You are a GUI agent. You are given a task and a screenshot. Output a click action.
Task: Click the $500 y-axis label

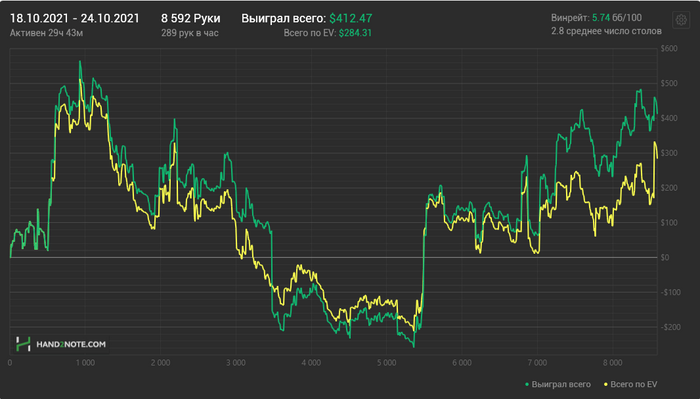(669, 83)
